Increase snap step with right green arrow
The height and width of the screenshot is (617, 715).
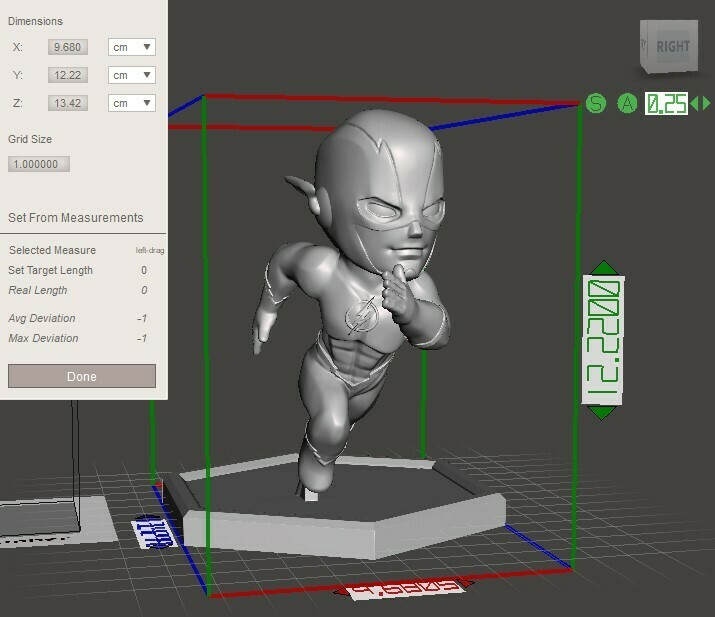[706, 104]
